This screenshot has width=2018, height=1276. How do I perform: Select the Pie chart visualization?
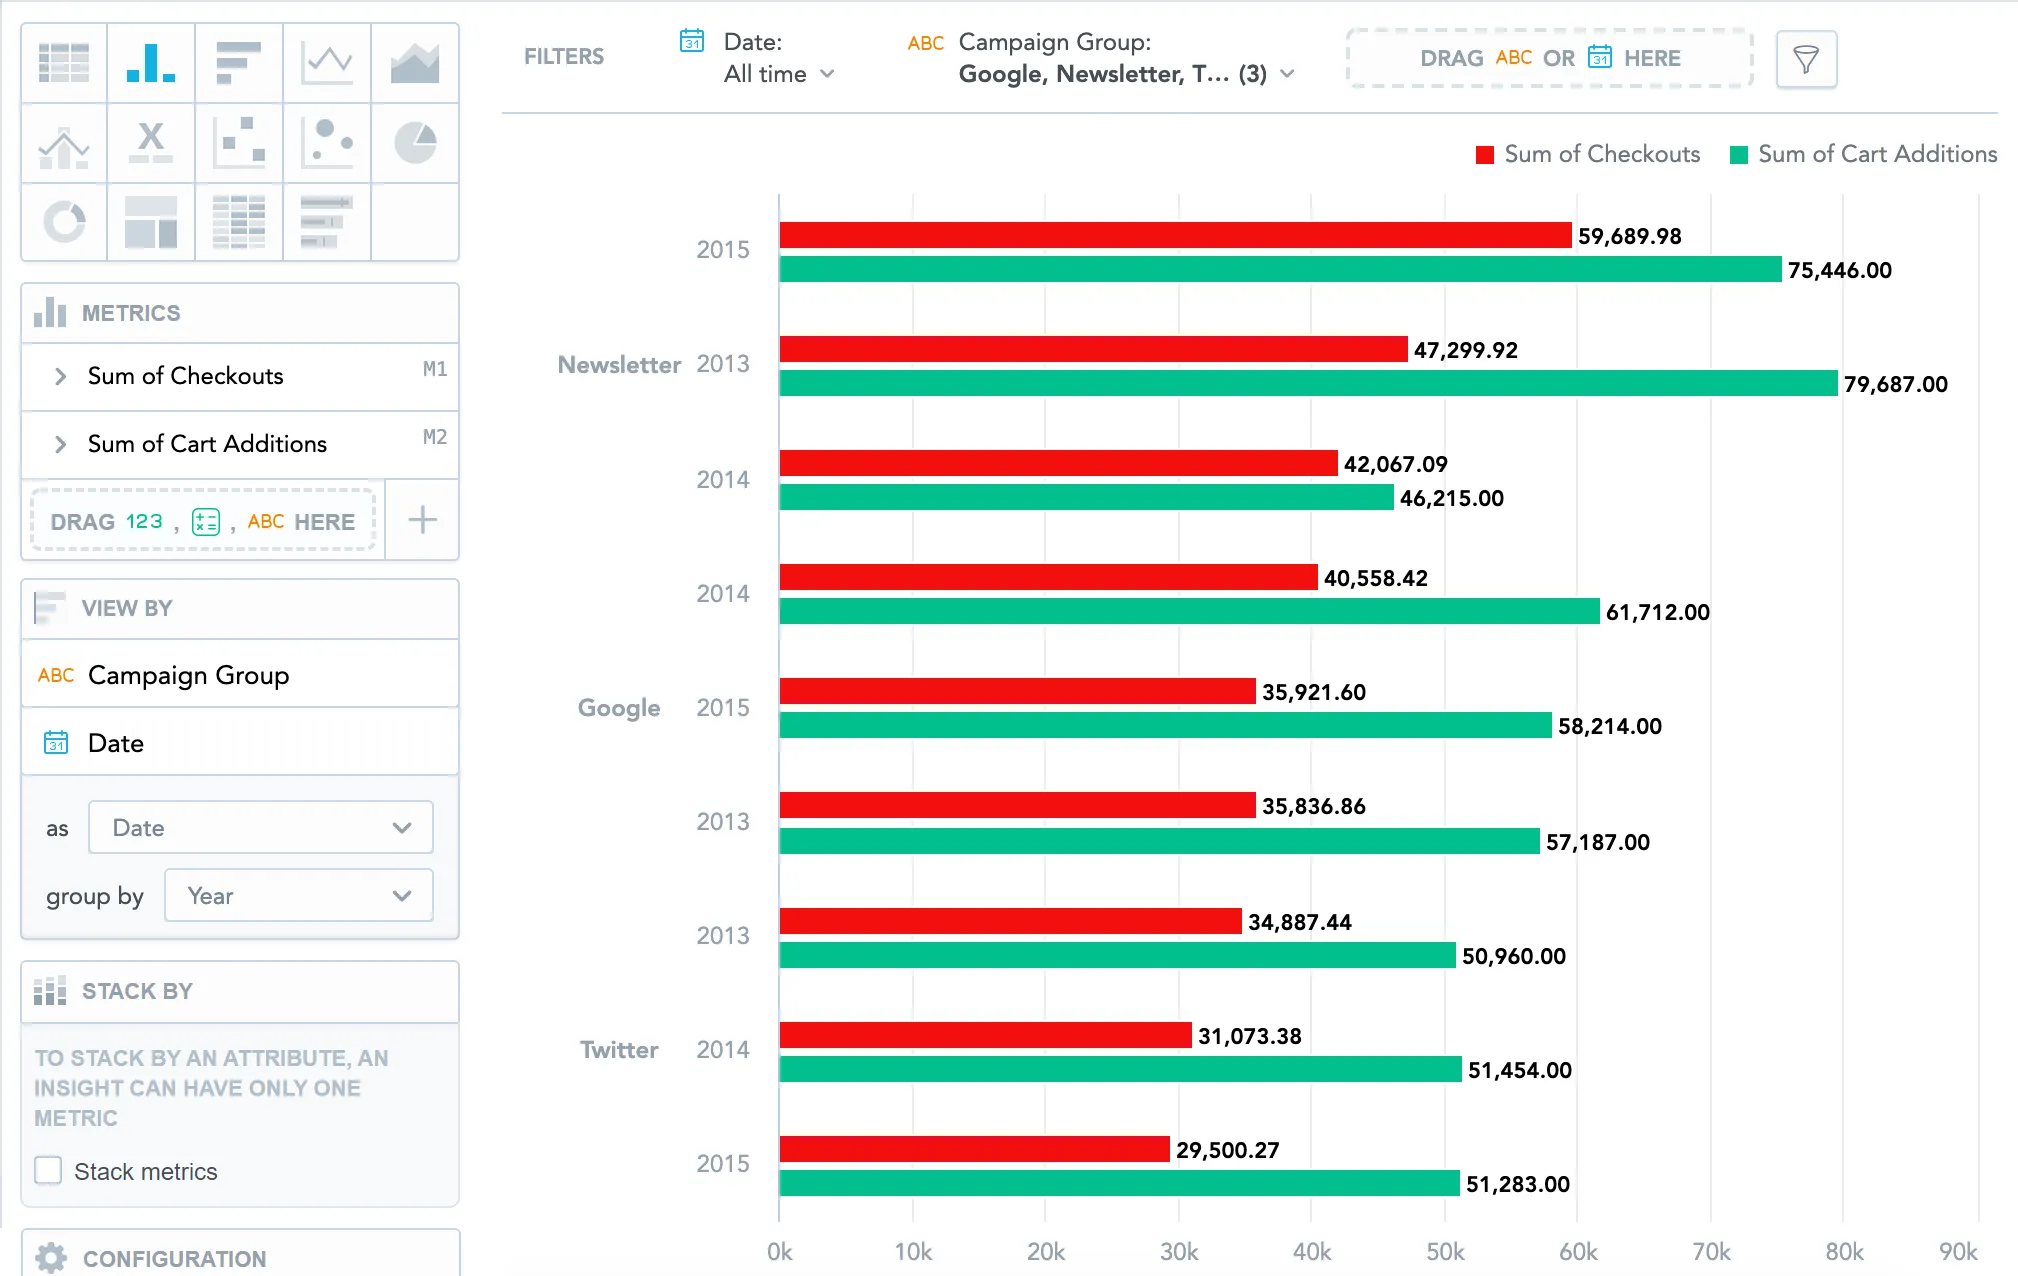(415, 143)
